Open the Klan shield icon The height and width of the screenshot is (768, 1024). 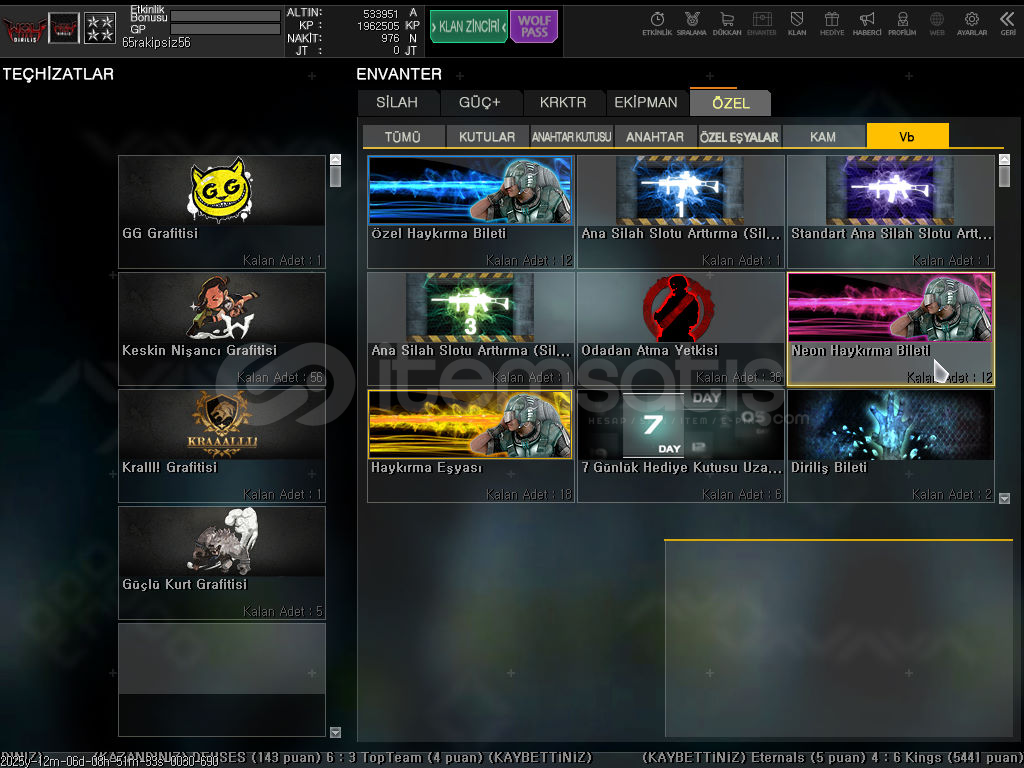(x=797, y=23)
